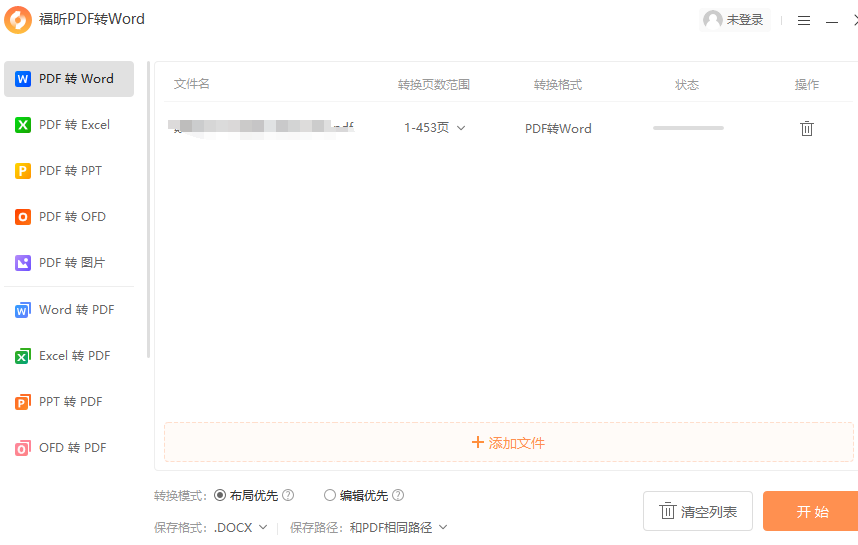Switch to PDF 转 Word tab
858x545 pixels.
coord(69,79)
